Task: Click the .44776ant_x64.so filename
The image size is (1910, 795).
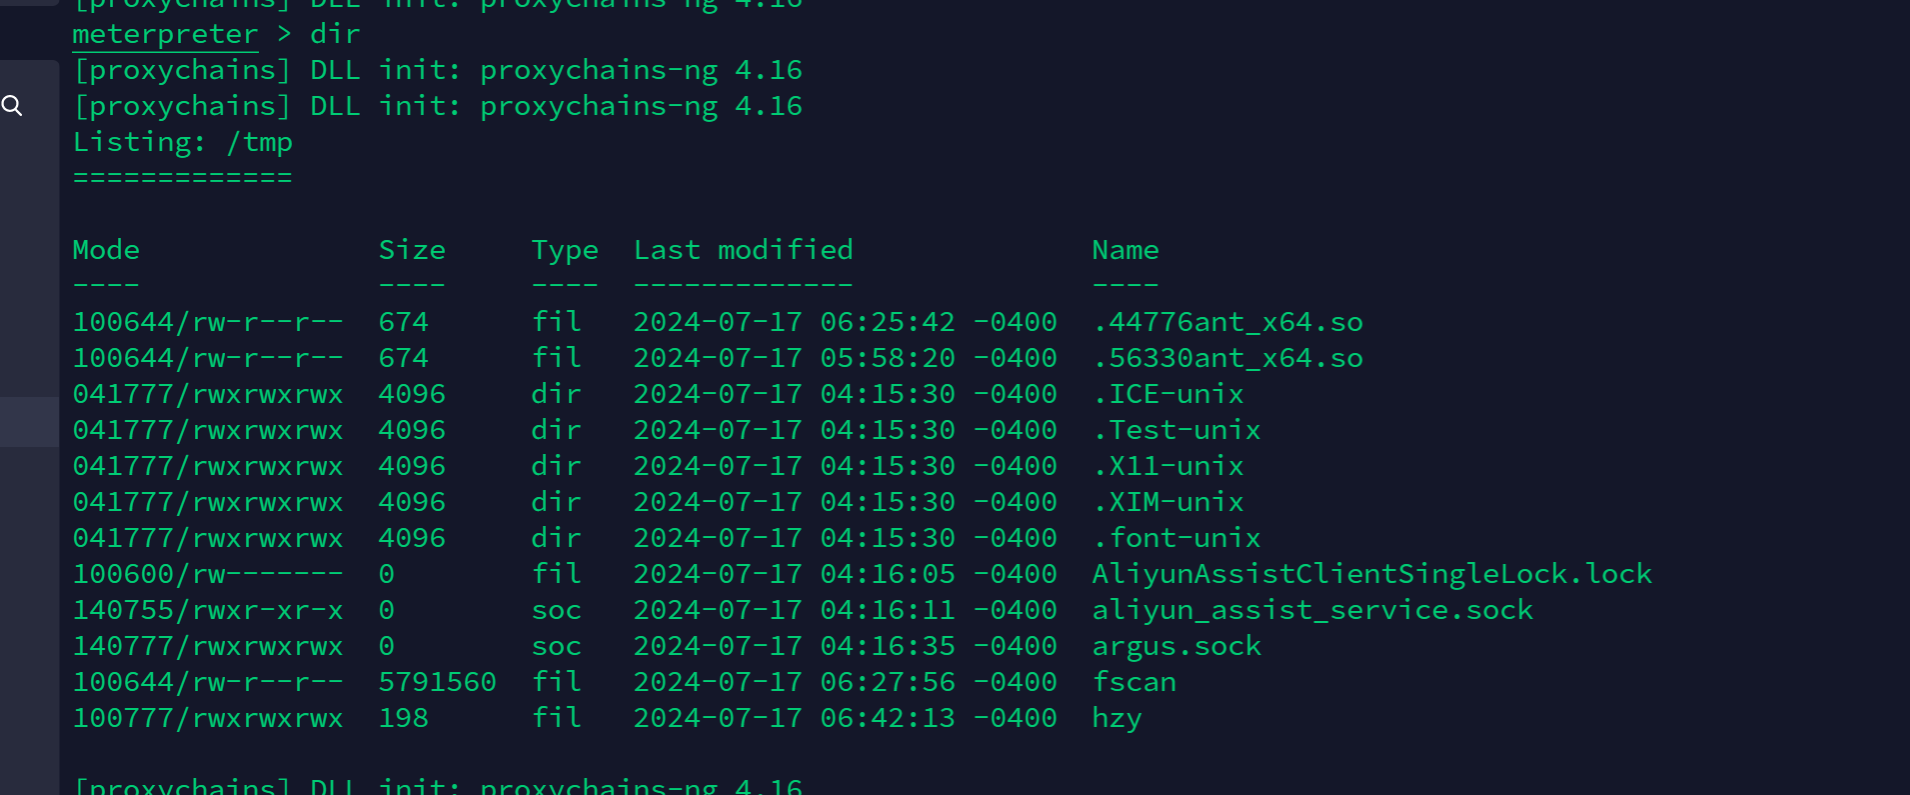Action: [1228, 322]
